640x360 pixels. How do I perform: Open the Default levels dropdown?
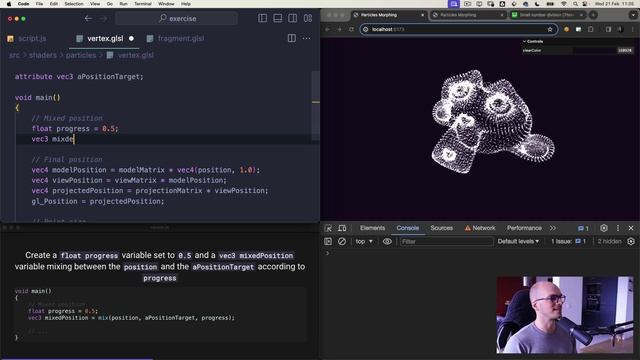click(518, 242)
